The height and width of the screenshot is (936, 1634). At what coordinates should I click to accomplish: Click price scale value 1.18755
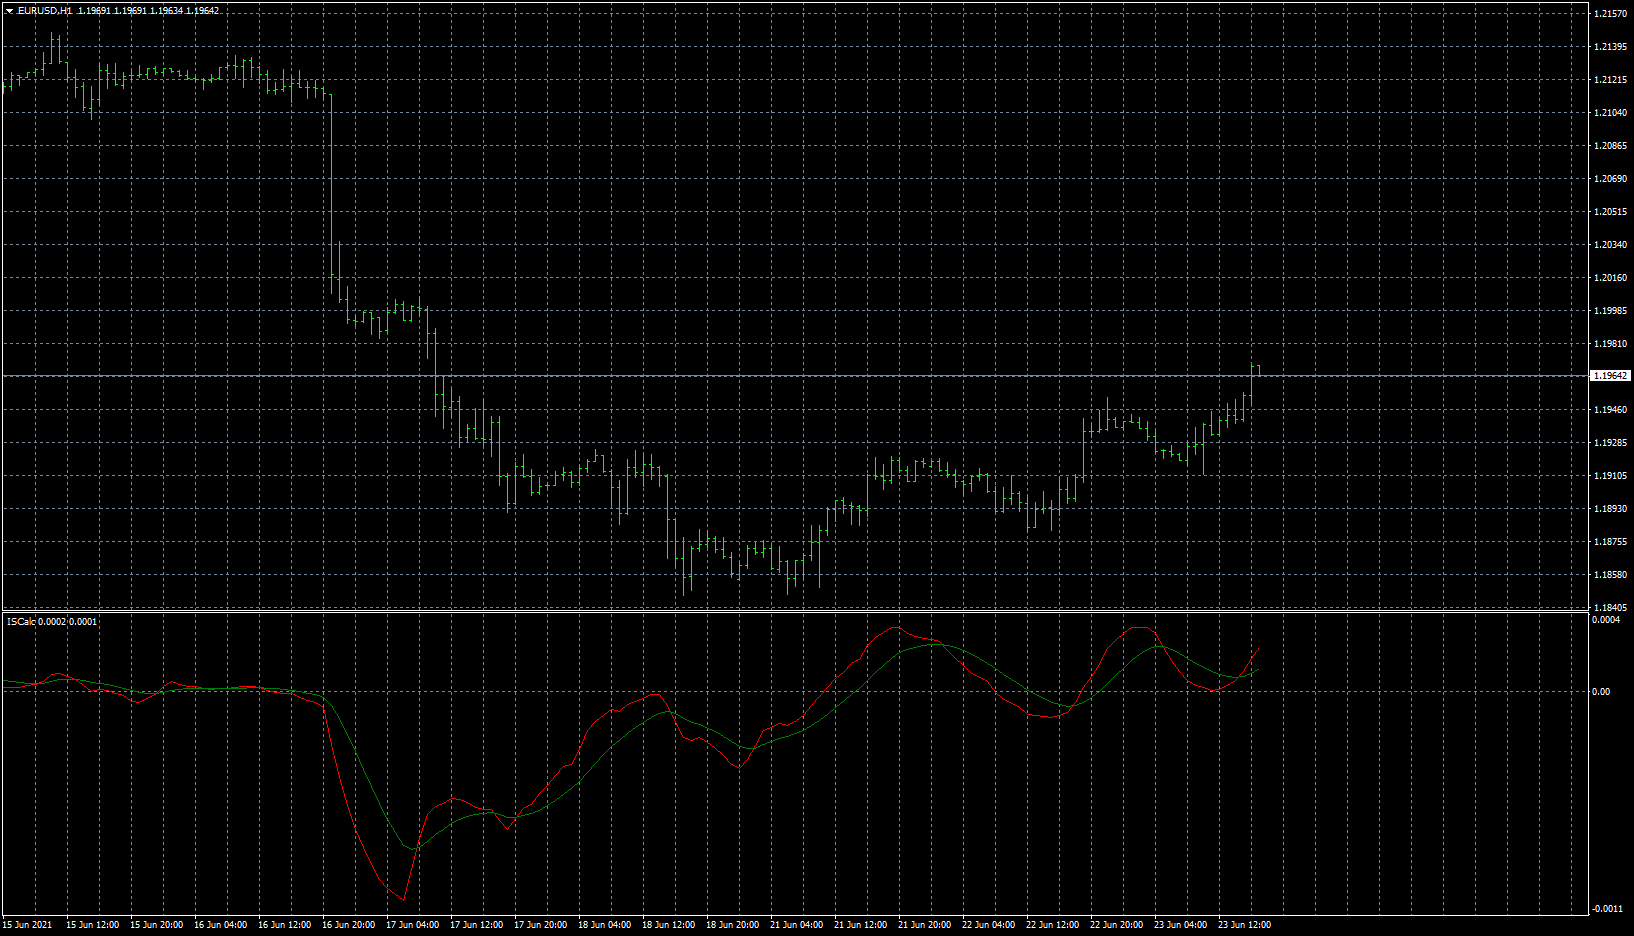(1610, 542)
